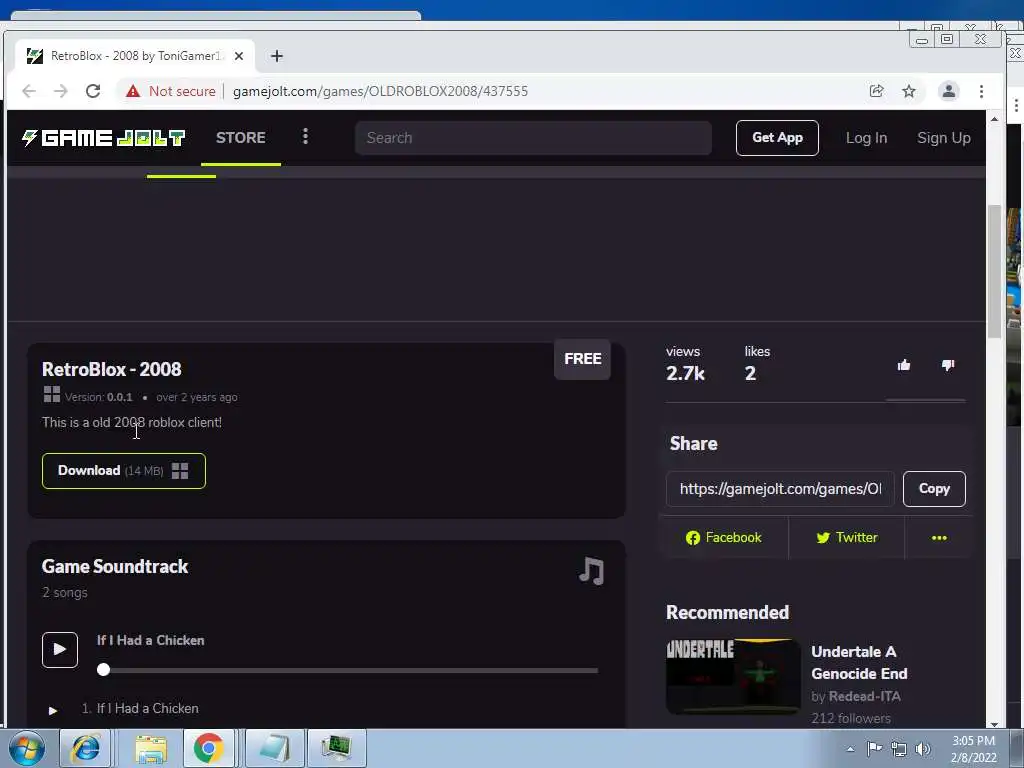Open the Windows Start menu

click(x=26, y=748)
